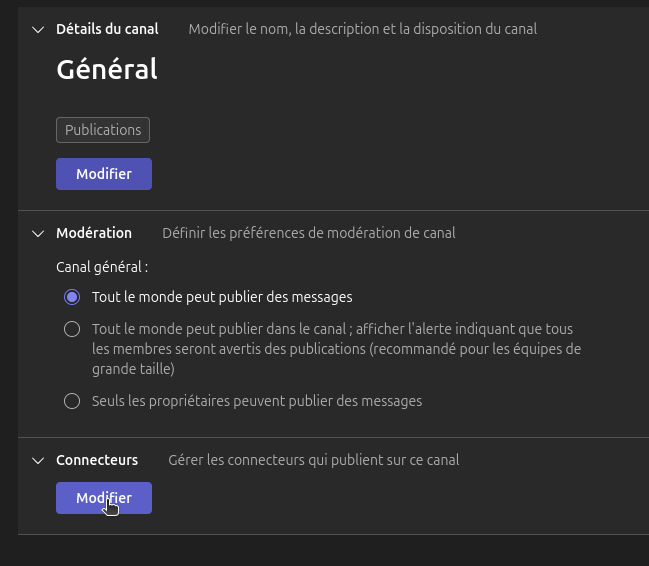
Task: Click the Modération section title
Action: click(94, 233)
